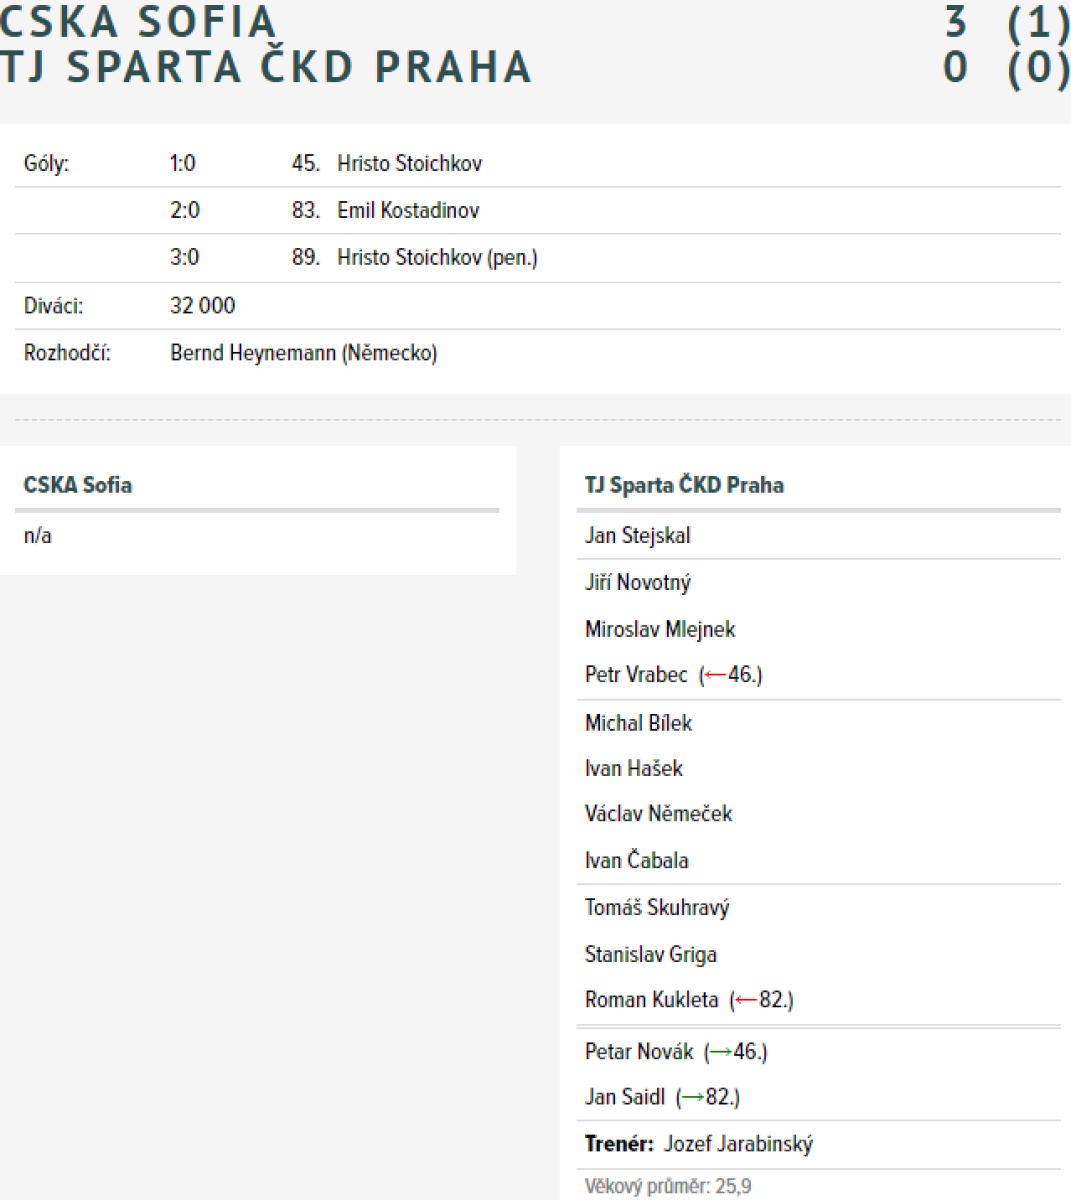Open referee Bernd Heynemann's name
1071x1200 pixels.
pos(304,353)
